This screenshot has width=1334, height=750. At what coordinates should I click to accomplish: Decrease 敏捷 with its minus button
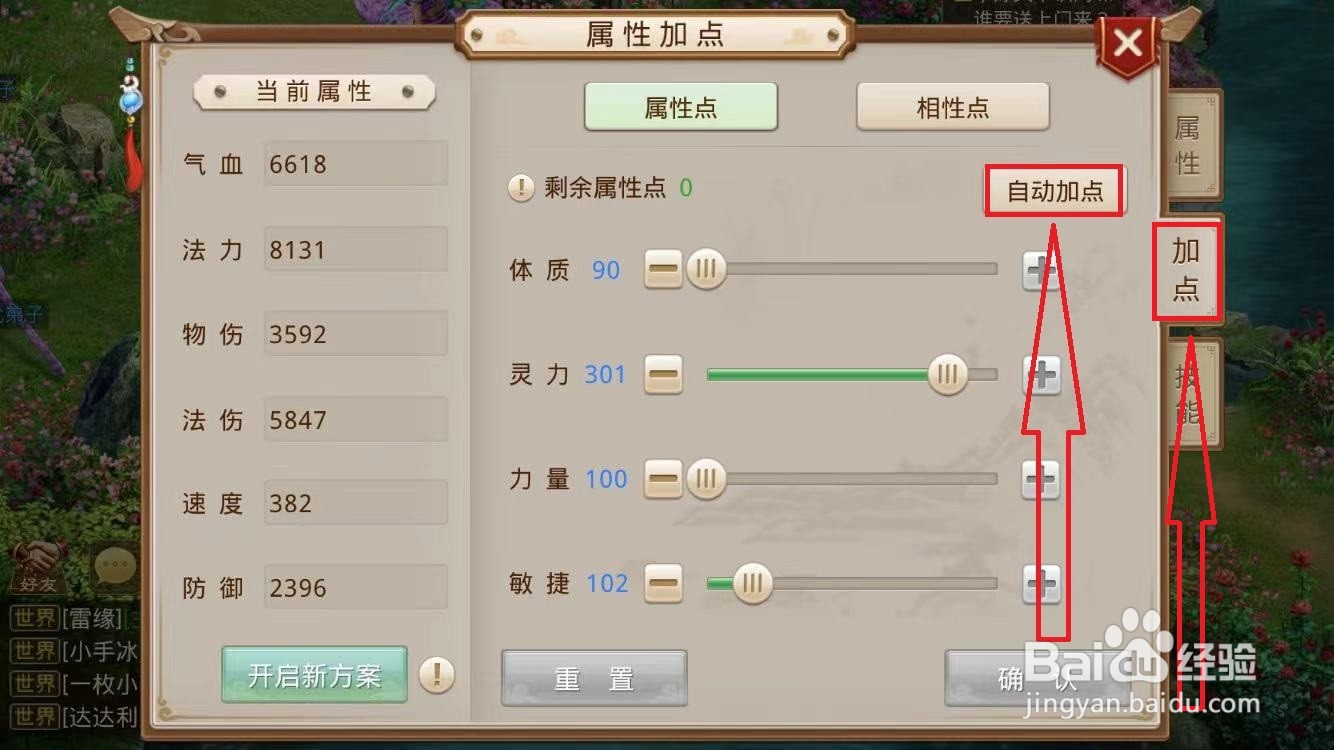click(x=663, y=583)
